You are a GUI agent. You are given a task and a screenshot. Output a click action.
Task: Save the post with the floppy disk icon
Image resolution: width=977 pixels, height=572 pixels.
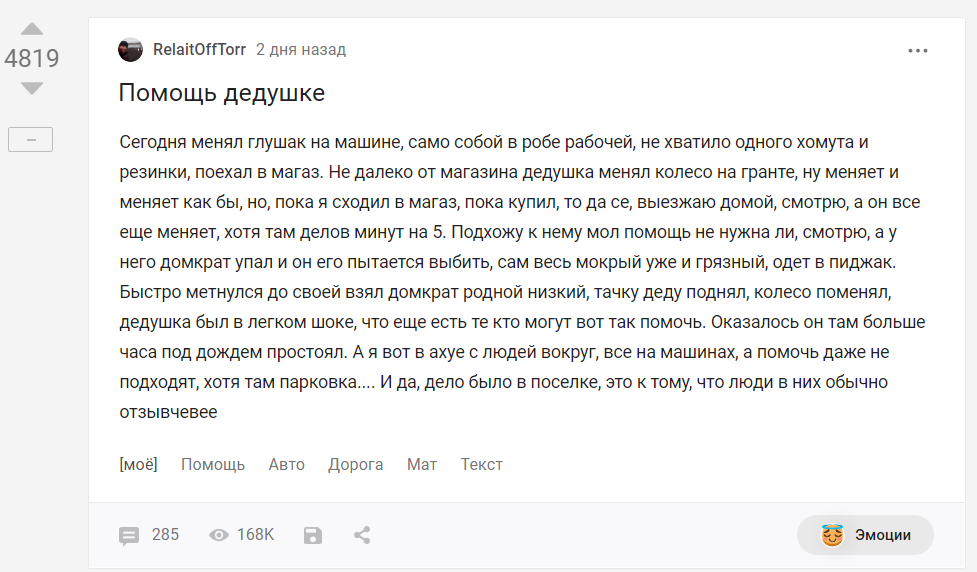point(313,535)
